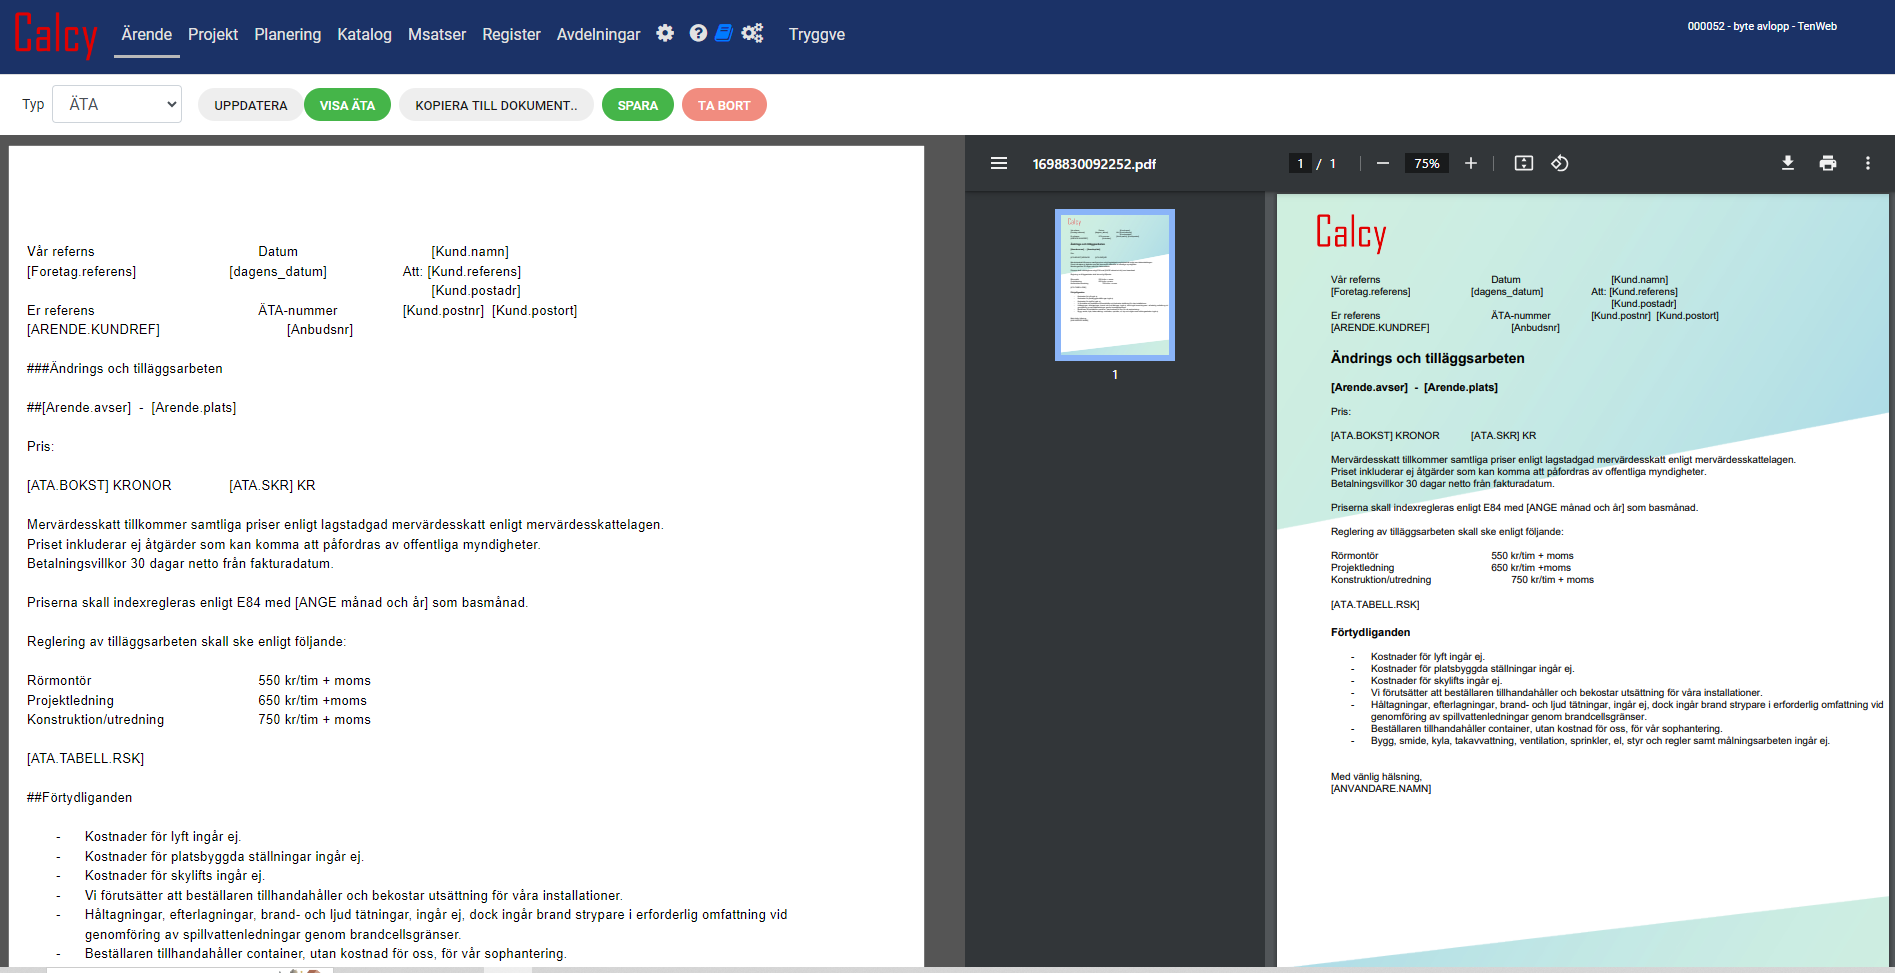
Task: Fit PDF page to window
Action: click(1523, 163)
